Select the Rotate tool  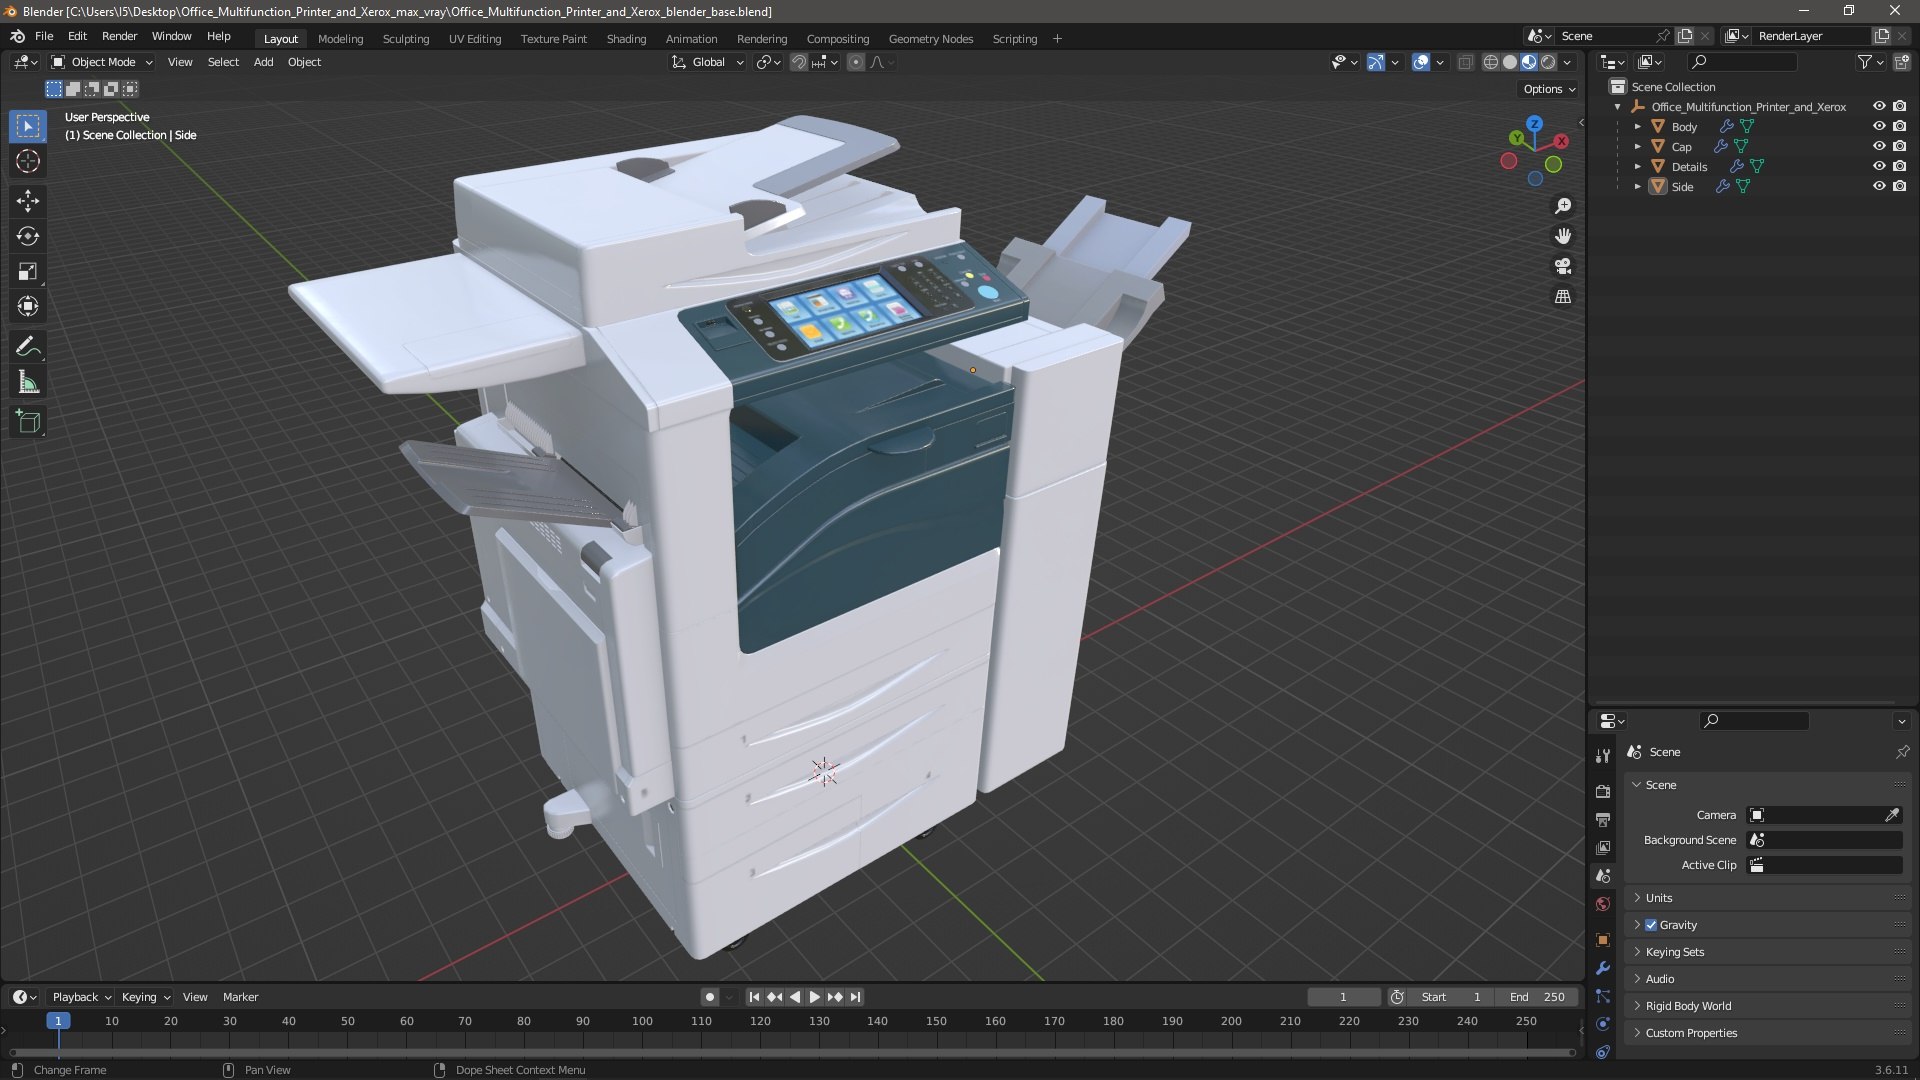pos(28,236)
